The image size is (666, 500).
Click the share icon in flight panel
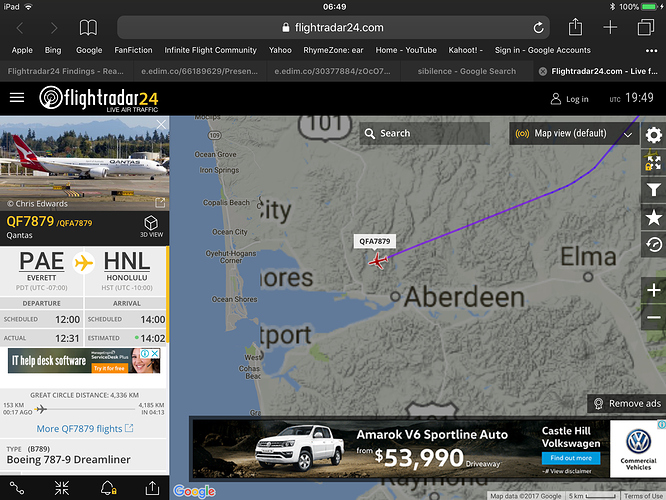(x=152, y=488)
